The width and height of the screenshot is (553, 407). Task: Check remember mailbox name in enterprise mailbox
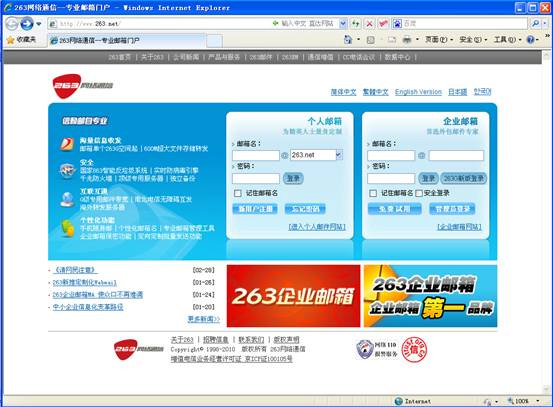tap(373, 193)
